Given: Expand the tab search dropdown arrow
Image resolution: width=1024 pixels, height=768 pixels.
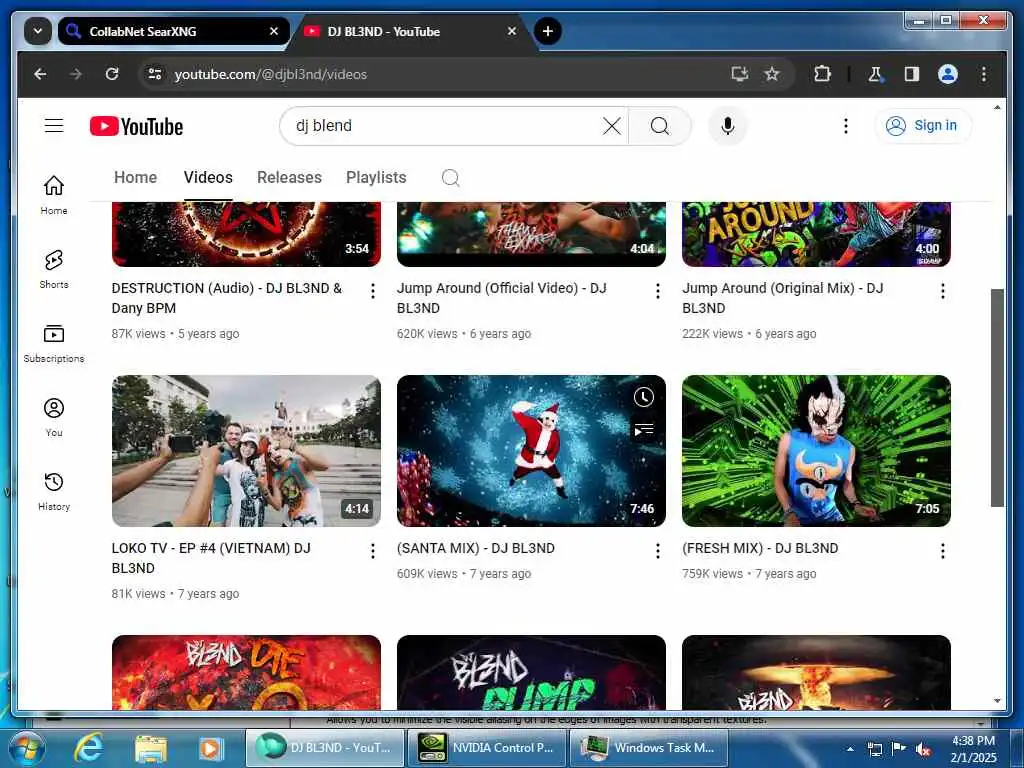Looking at the screenshot, I should tap(38, 31).
